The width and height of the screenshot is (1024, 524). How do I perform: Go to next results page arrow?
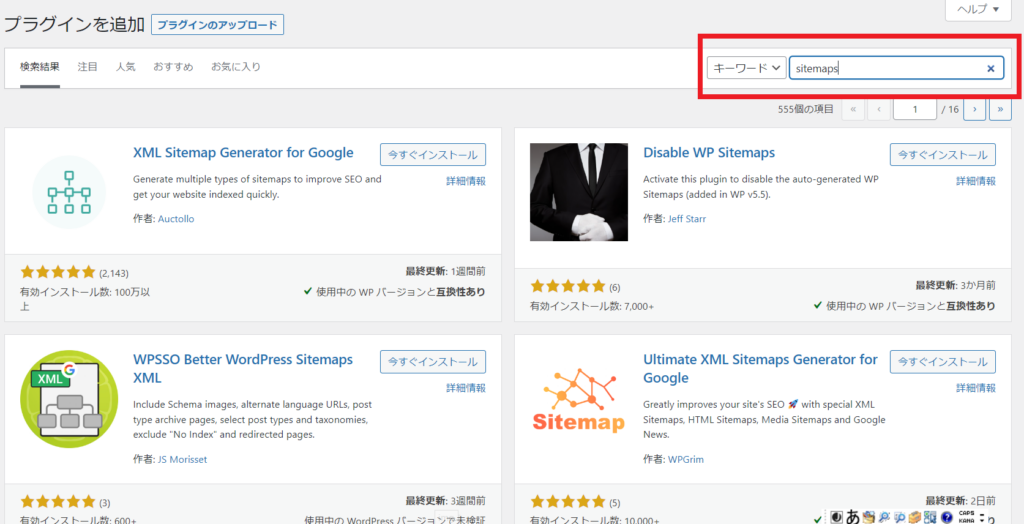[x=974, y=110]
